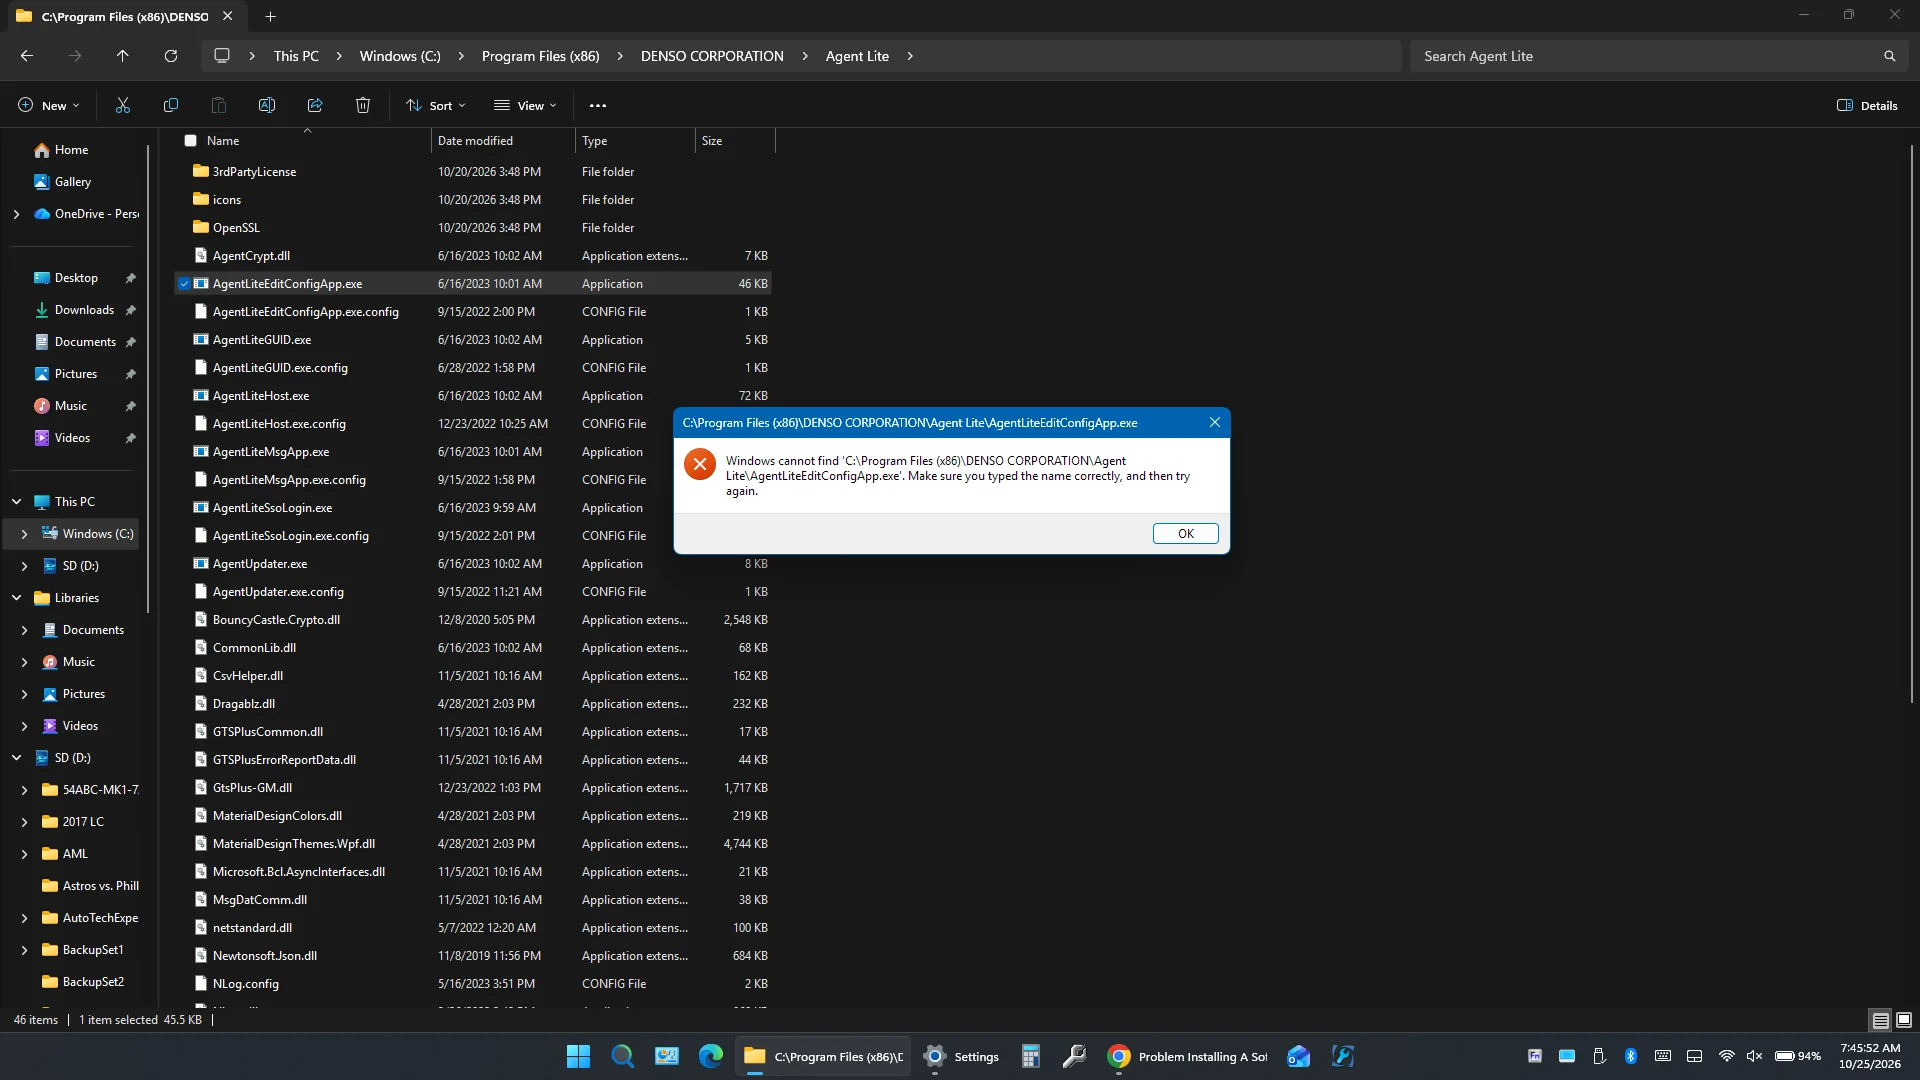1920x1080 pixels.
Task: Collapse the Libraries tree node
Action: coord(17,598)
